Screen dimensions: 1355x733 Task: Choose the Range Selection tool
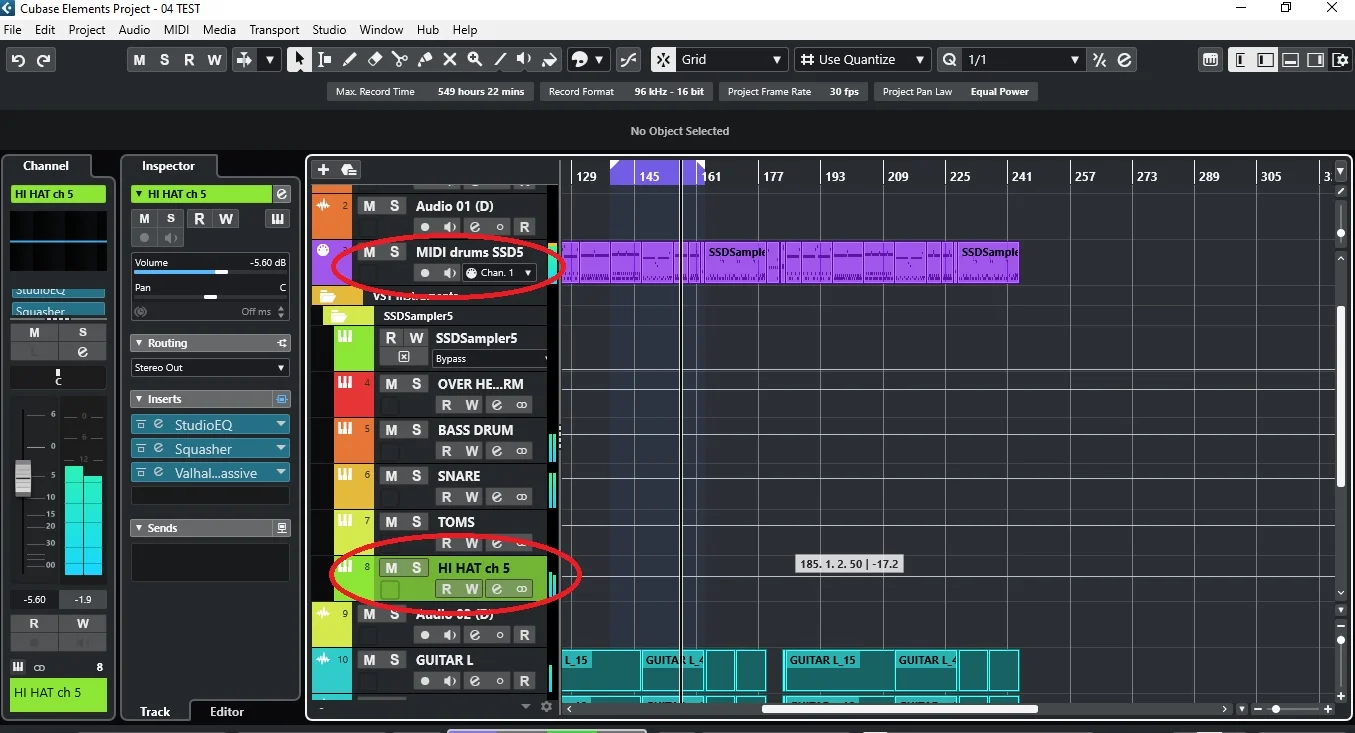(324, 60)
